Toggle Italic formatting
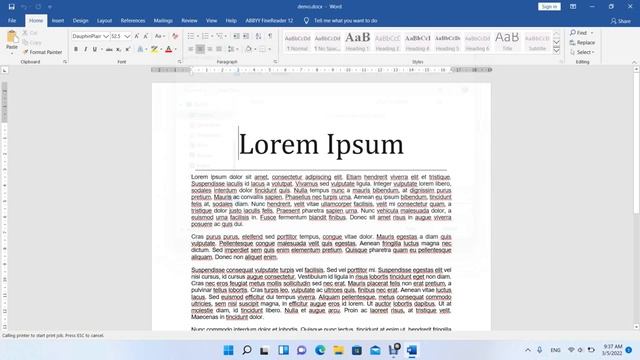Viewport: 640px width, 360px height. [x=85, y=49]
